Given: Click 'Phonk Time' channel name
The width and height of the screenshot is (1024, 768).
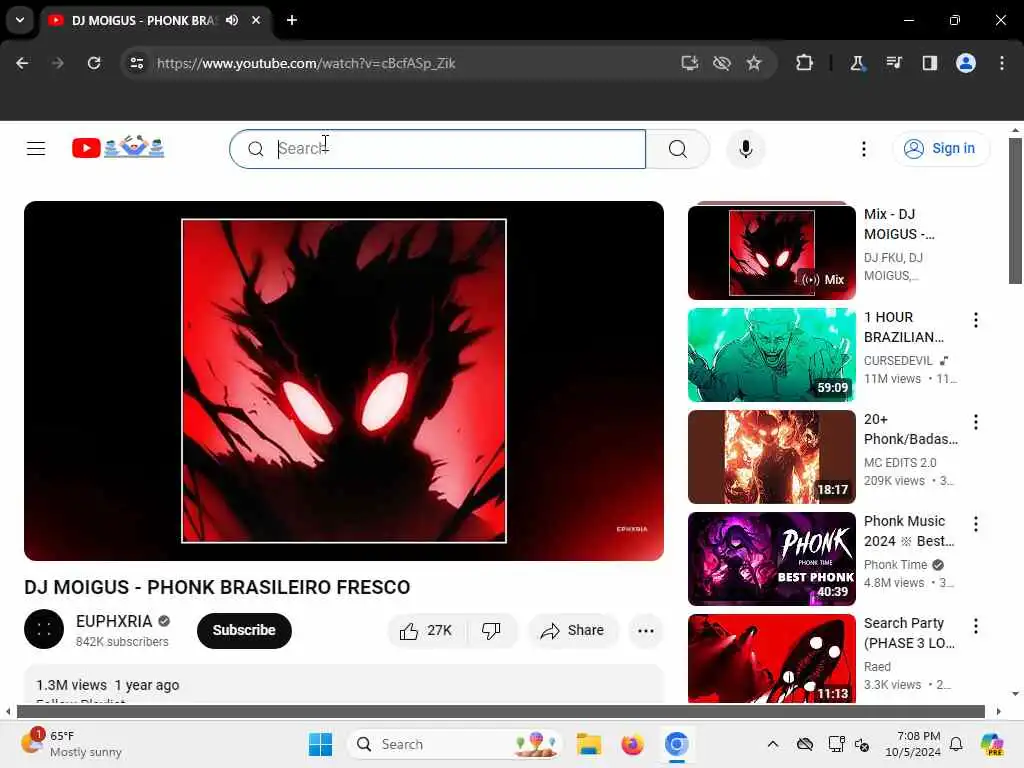Looking at the screenshot, I should coord(895,565).
